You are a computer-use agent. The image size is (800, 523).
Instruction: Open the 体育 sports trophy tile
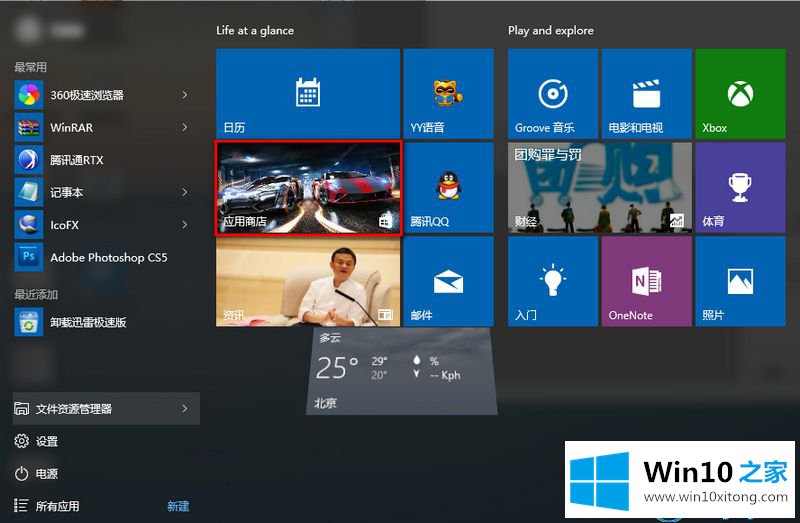pos(740,188)
